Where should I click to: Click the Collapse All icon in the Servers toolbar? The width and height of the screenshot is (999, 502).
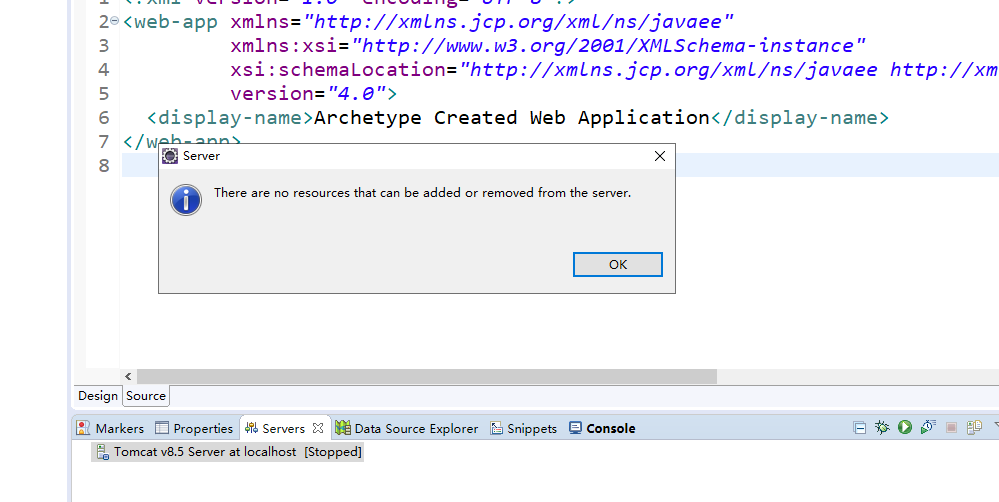click(859, 427)
